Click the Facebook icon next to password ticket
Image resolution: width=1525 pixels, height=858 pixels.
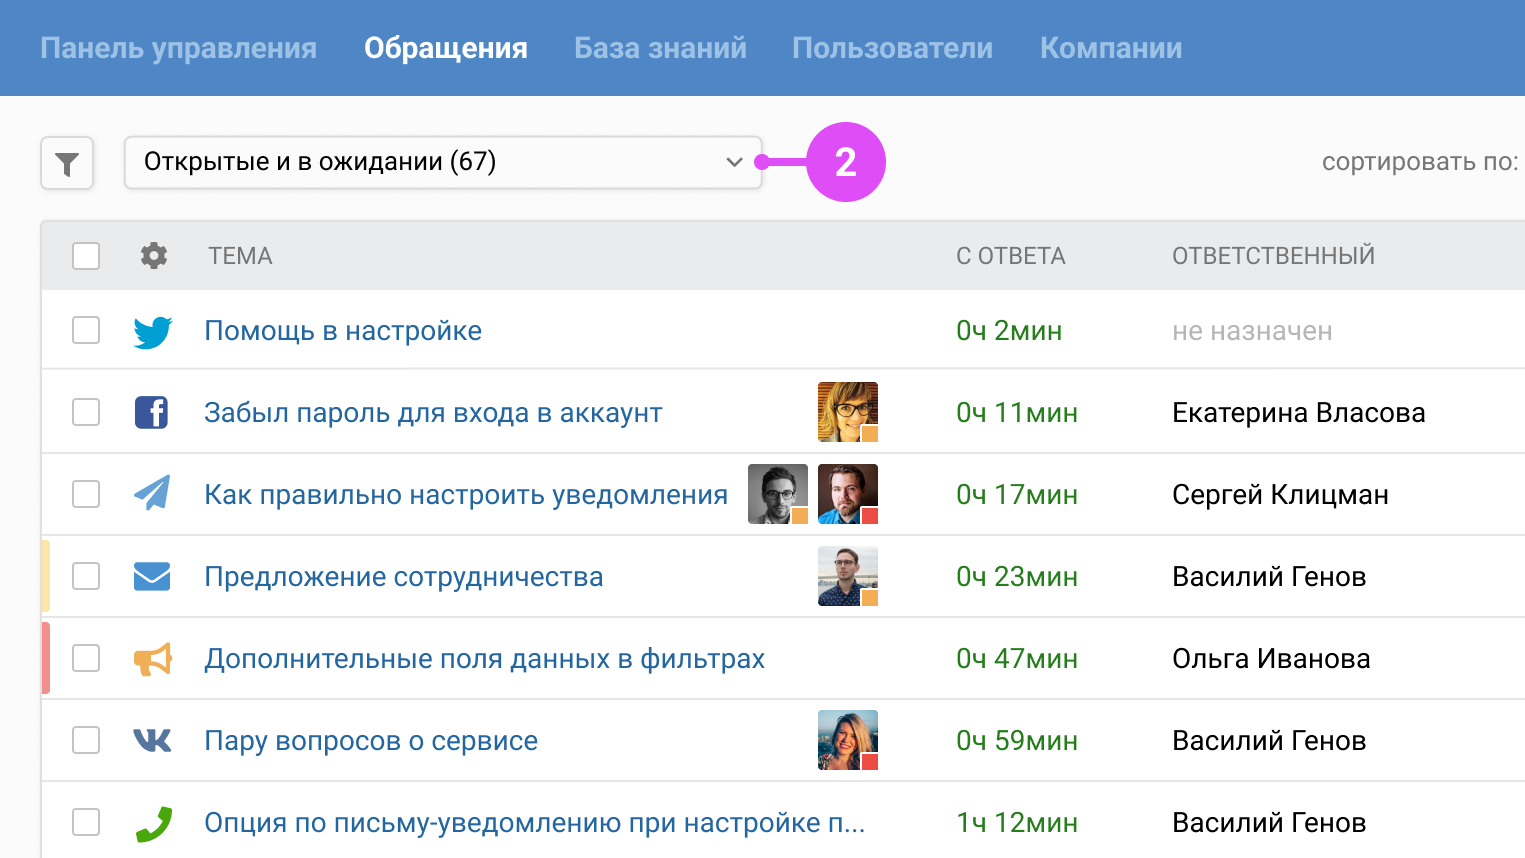tap(152, 412)
